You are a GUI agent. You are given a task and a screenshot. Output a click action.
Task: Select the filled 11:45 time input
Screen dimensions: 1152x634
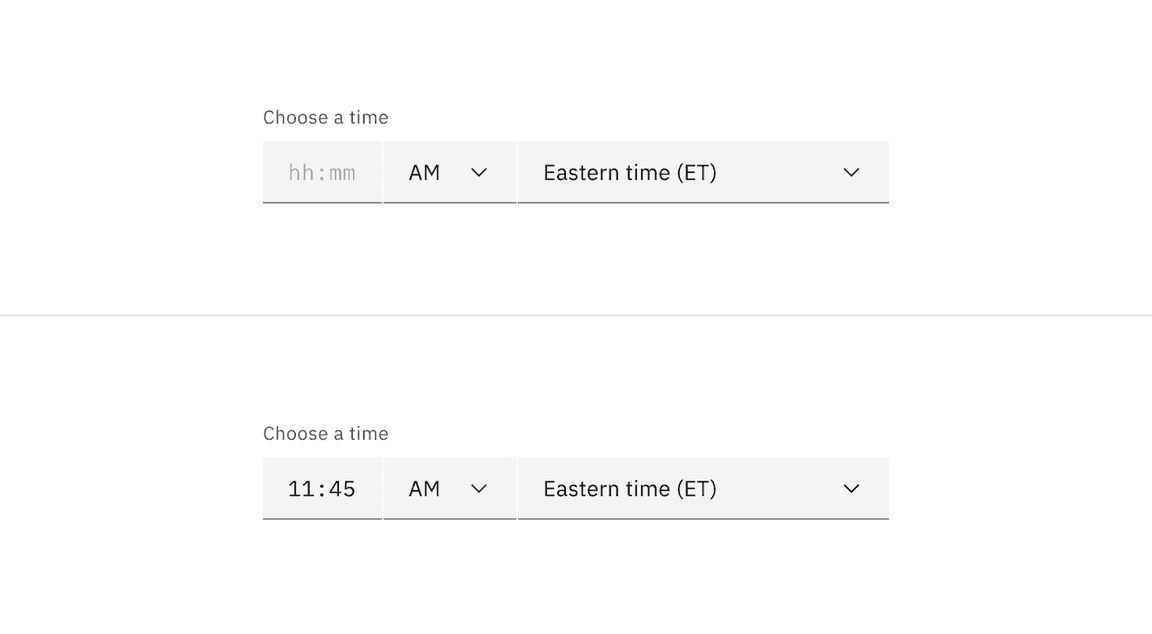click(x=321, y=488)
